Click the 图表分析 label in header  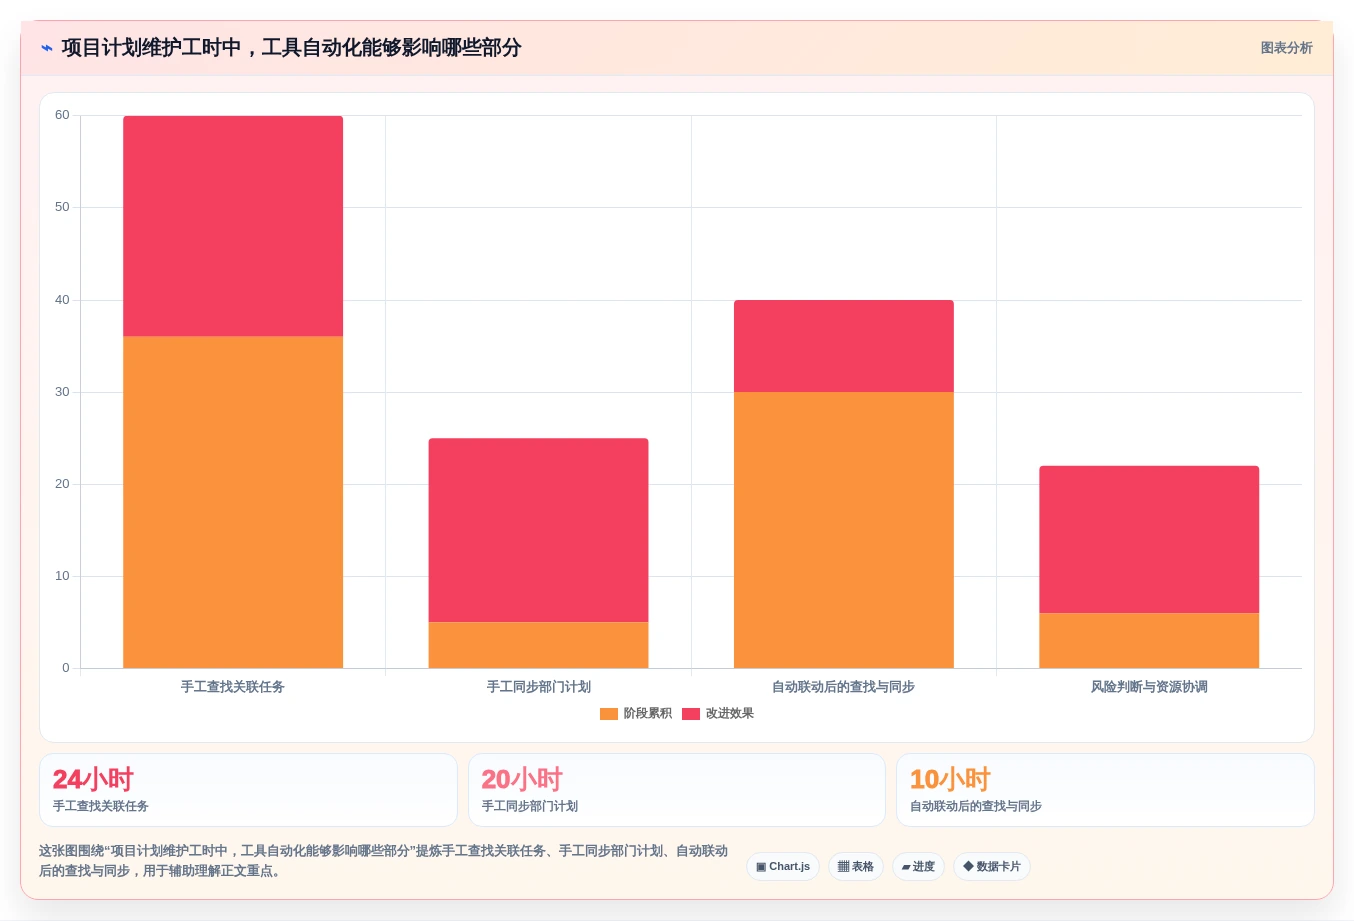[1286, 48]
